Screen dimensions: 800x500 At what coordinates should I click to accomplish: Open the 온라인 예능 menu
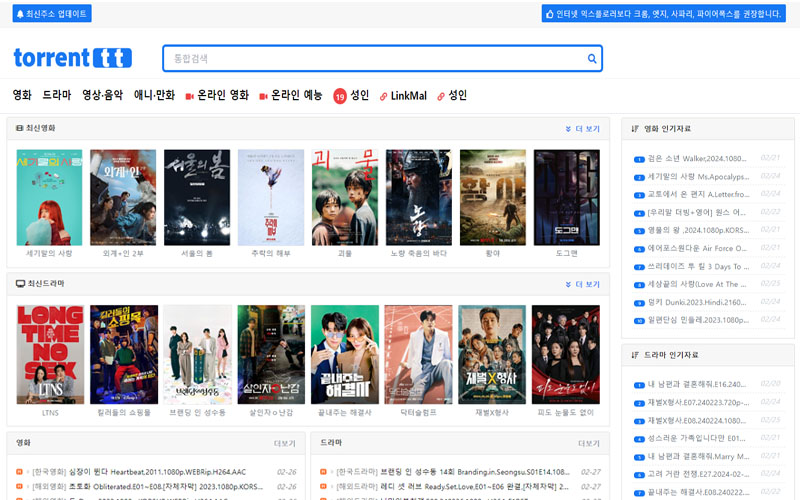(296, 95)
